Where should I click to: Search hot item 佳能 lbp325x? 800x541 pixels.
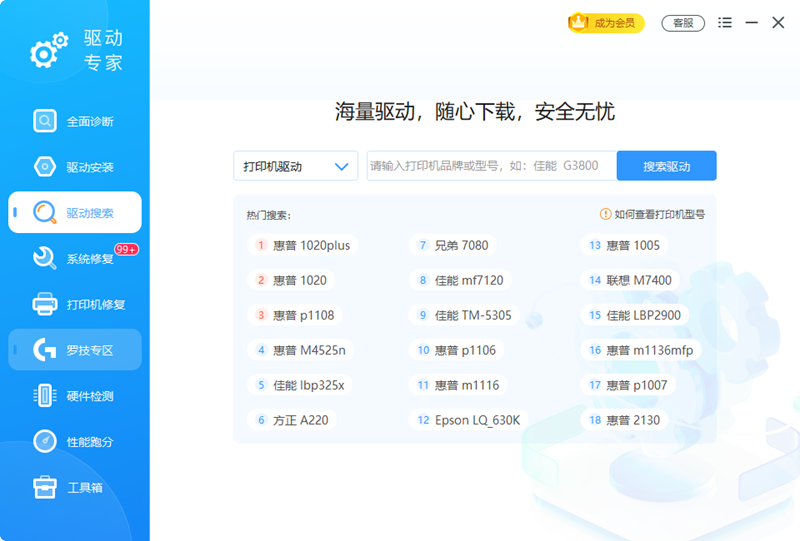tap(300, 385)
